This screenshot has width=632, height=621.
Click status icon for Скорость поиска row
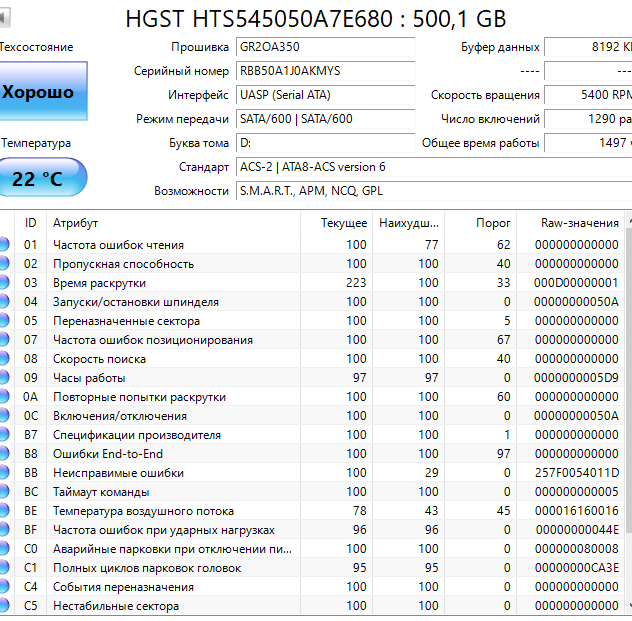(4, 359)
